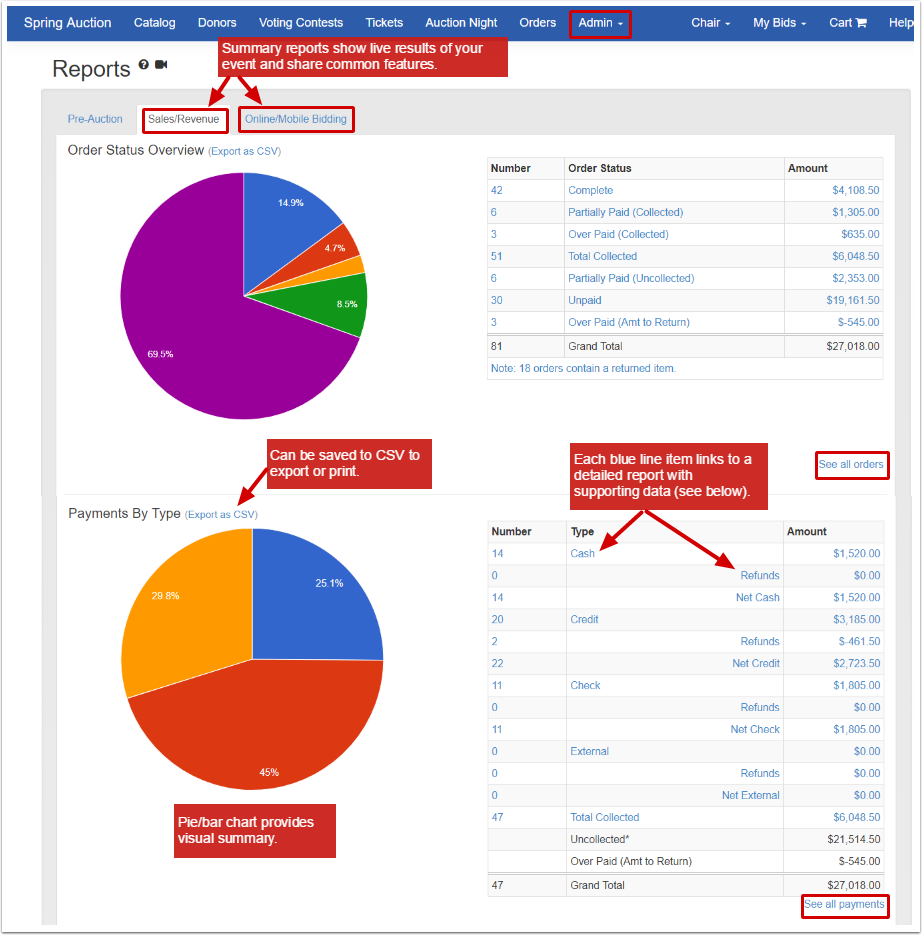Select the Online/Mobile Bidding tab

click(296, 118)
